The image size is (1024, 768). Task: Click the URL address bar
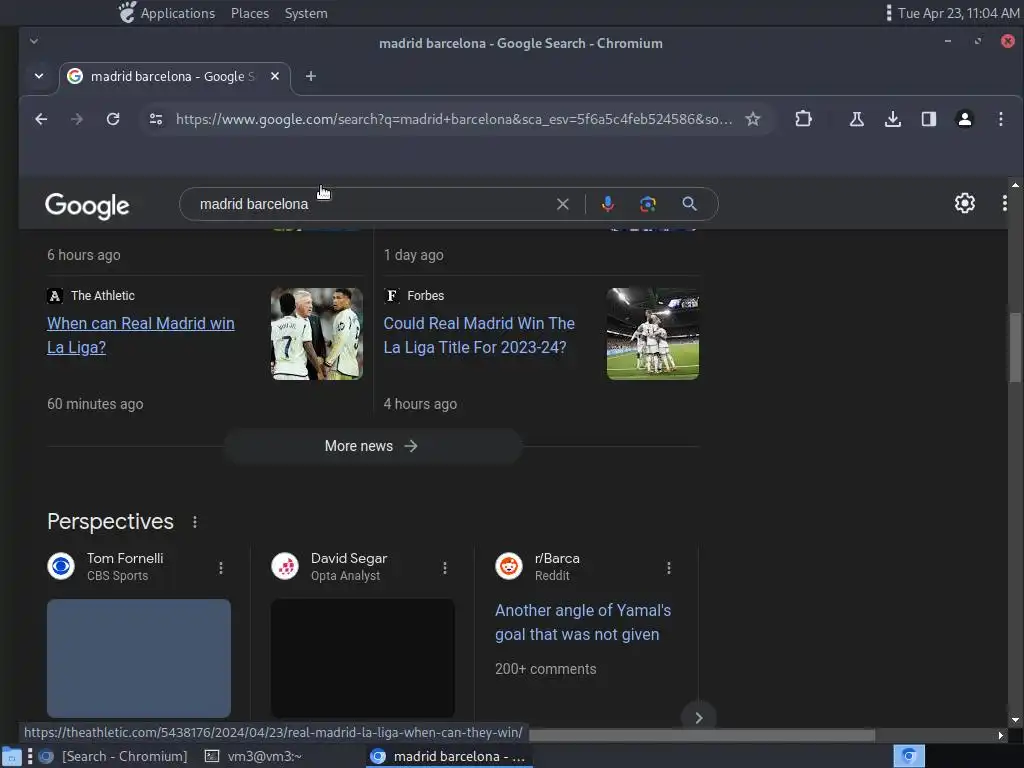[454, 119]
